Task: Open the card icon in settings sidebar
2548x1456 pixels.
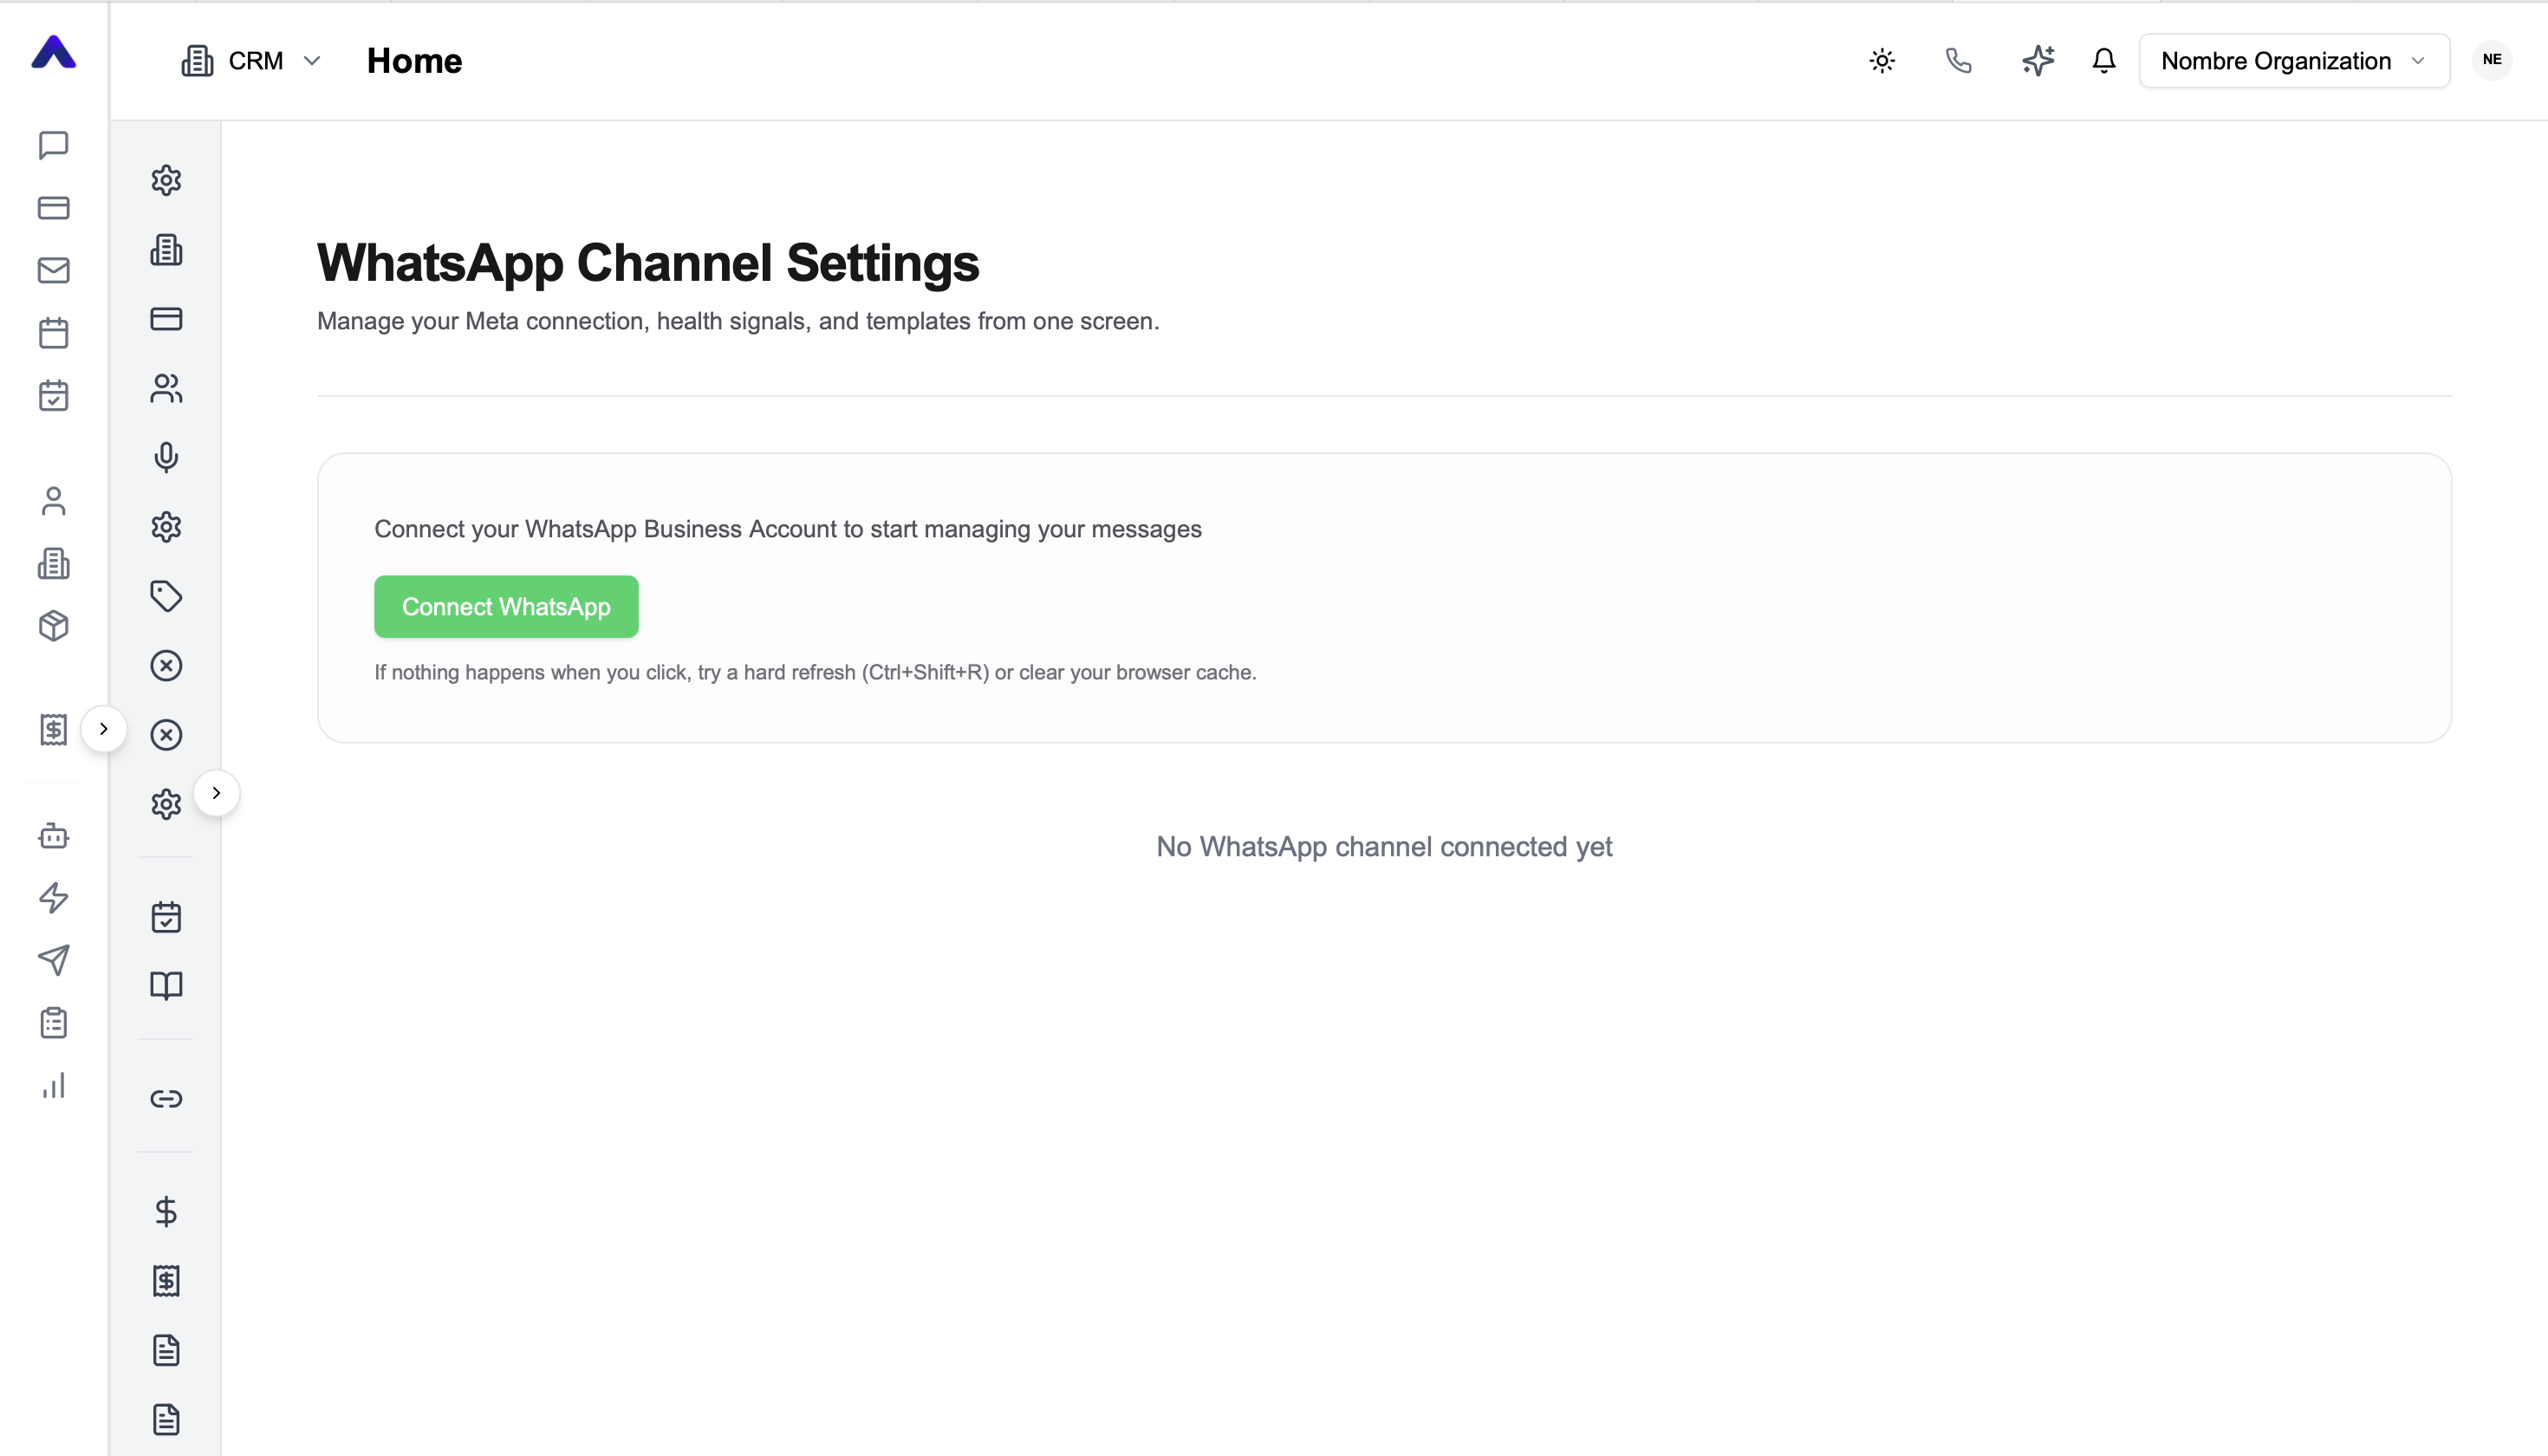Action: click(166, 319)
